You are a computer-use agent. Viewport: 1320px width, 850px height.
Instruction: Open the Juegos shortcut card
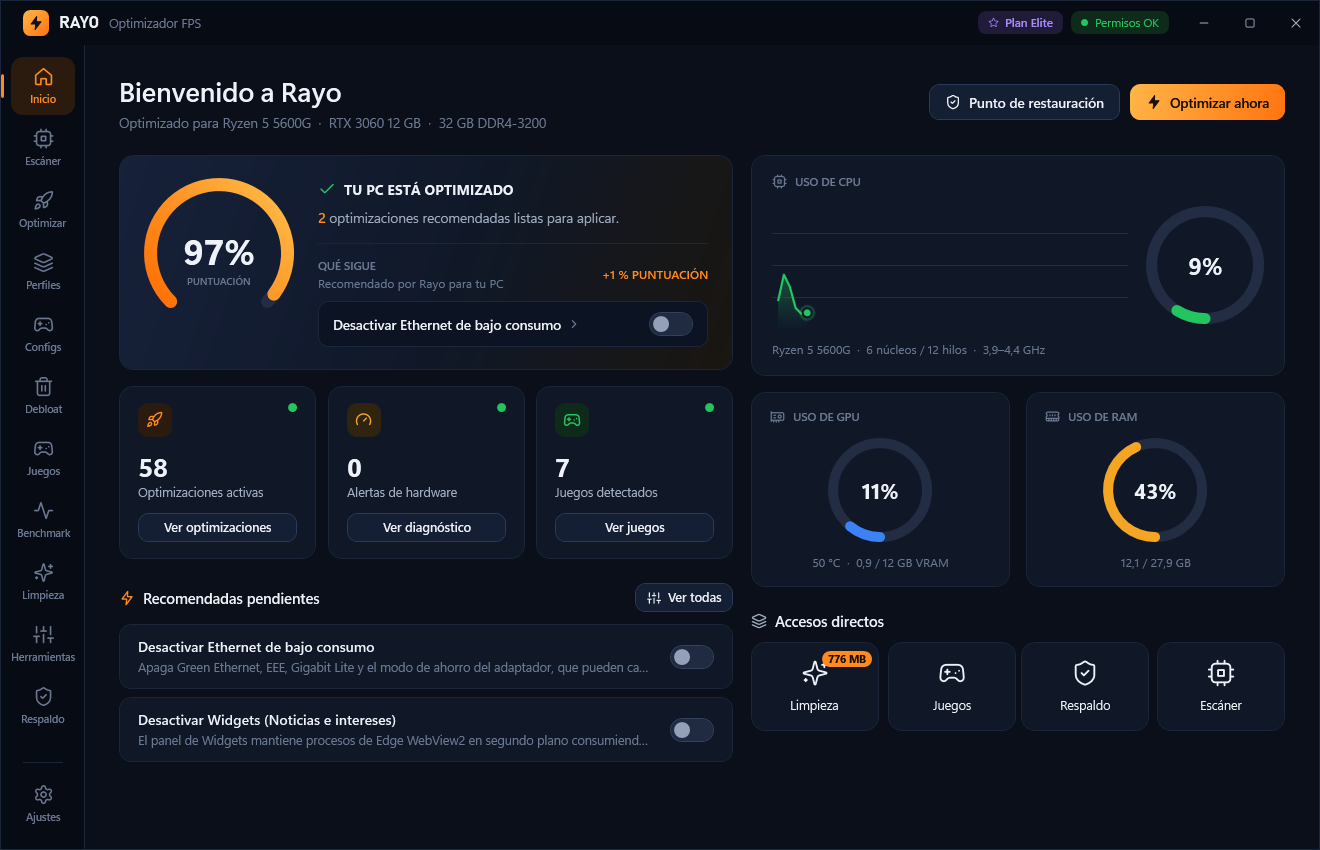[x=952, y=685]
